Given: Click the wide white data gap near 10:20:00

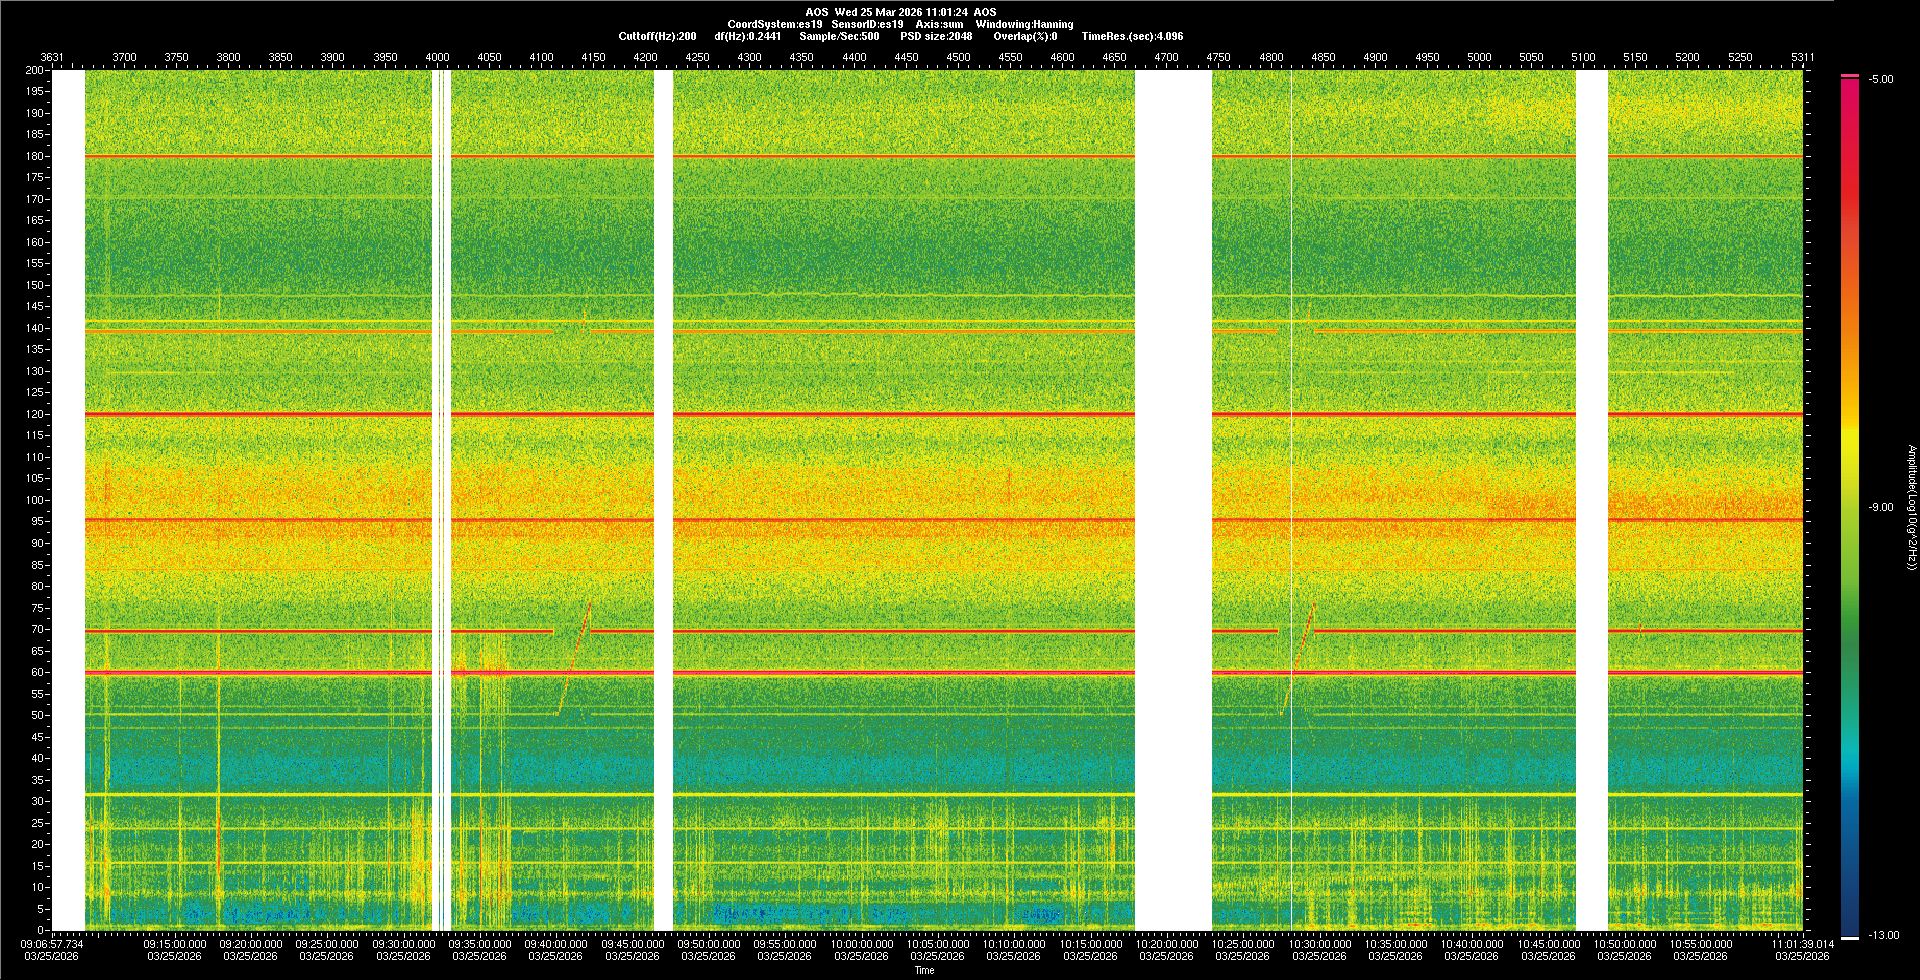Looking at the screenshot, I should point(1173,500).
